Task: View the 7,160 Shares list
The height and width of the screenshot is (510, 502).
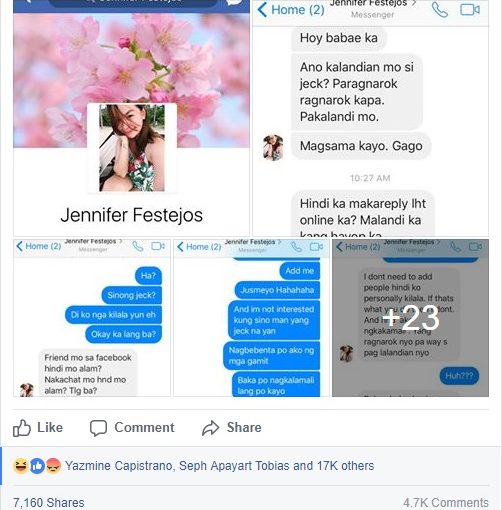Action: pos(49,502)
